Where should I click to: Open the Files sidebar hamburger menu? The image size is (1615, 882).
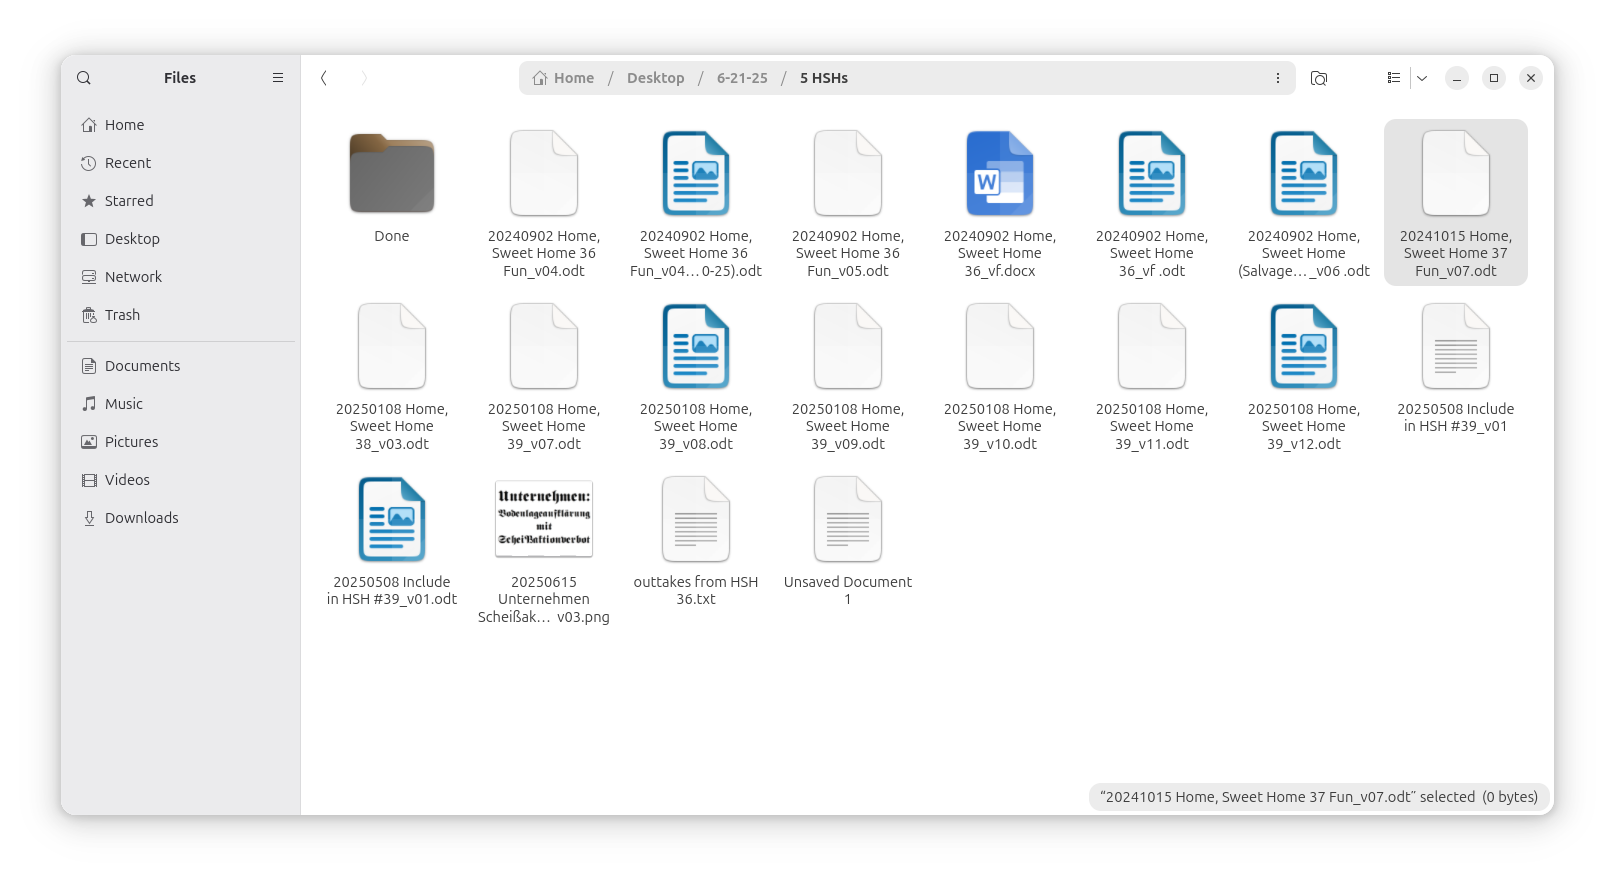coord(278,78)
